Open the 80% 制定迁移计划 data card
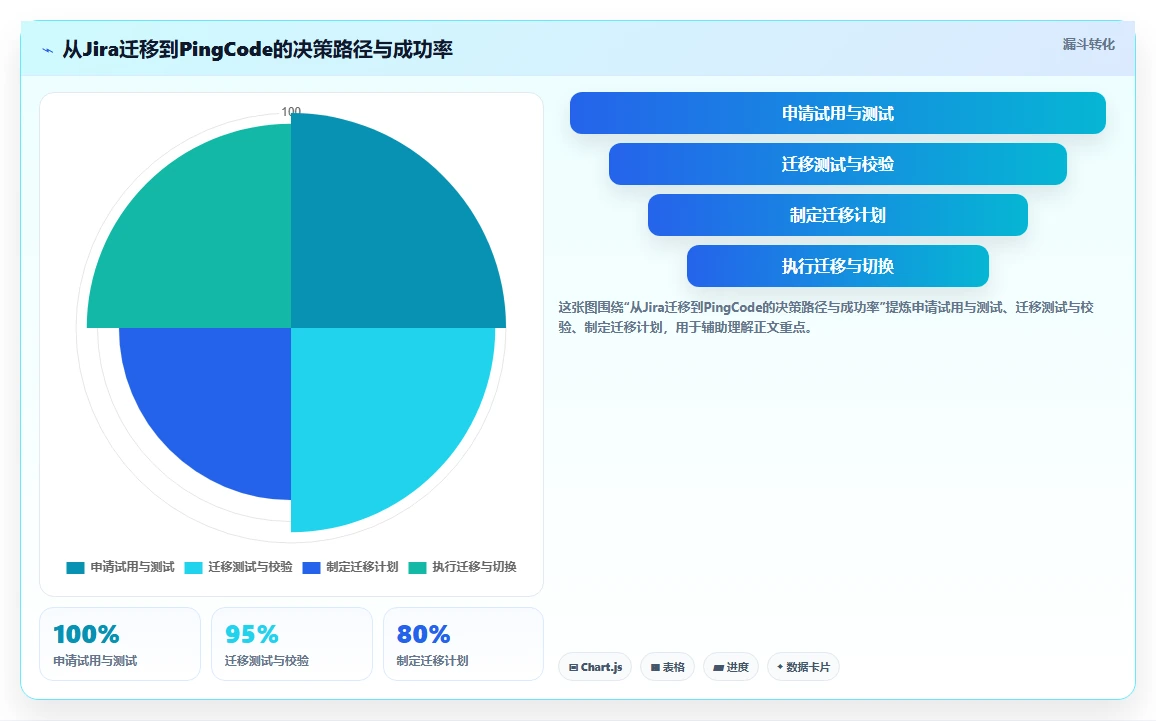This screenshot has width=1156, height=721. pos(463,644)
